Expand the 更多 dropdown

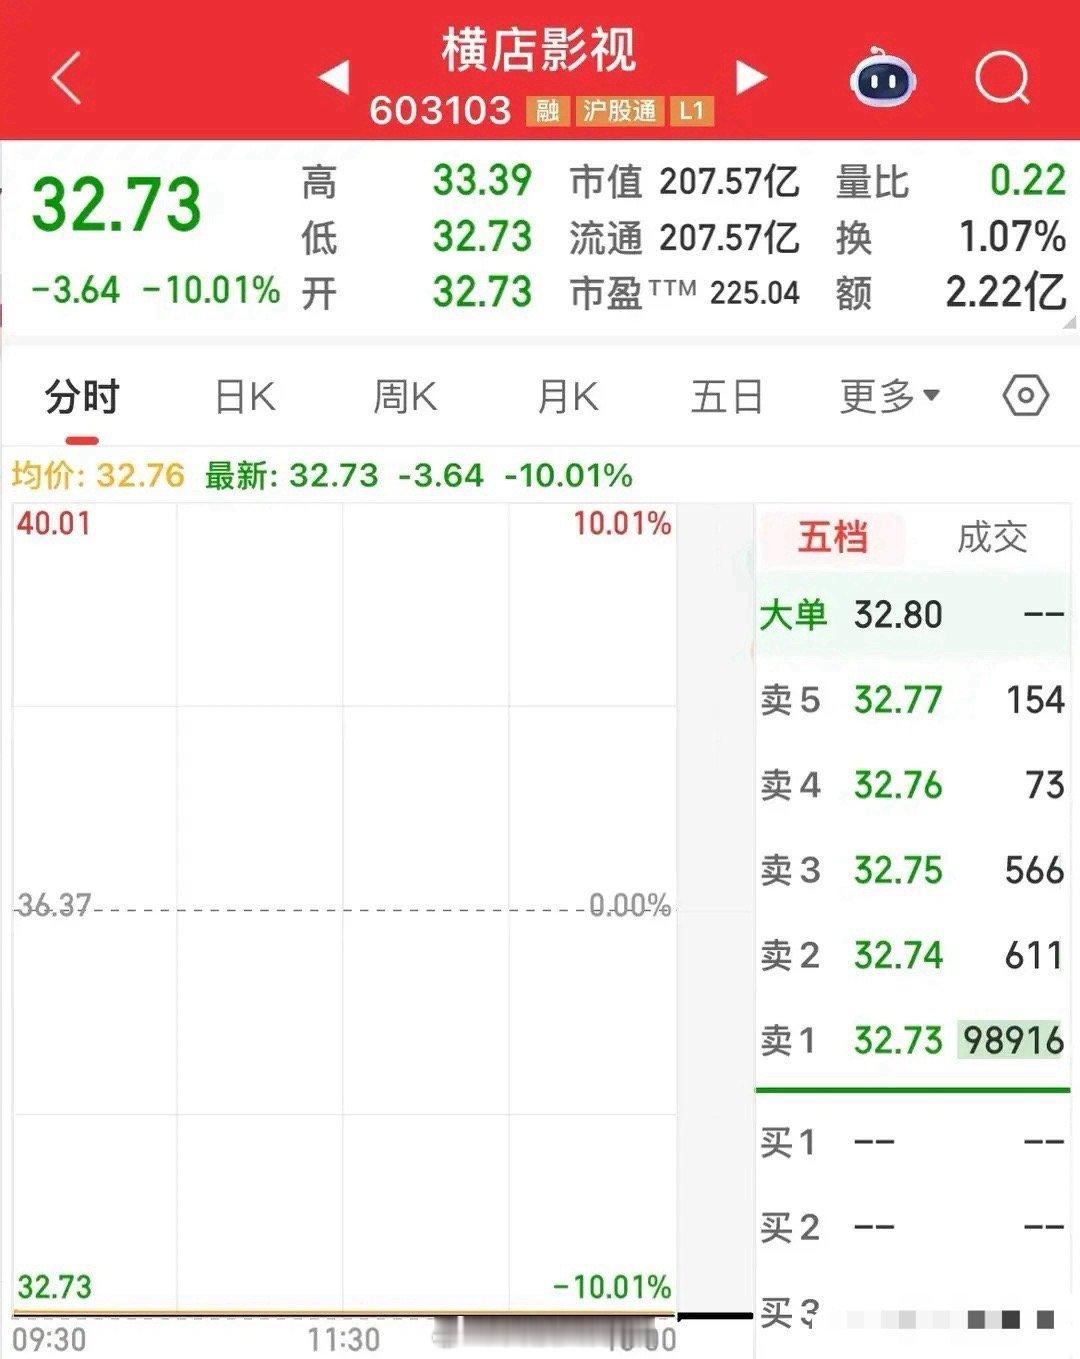click(x=889, y=397)
